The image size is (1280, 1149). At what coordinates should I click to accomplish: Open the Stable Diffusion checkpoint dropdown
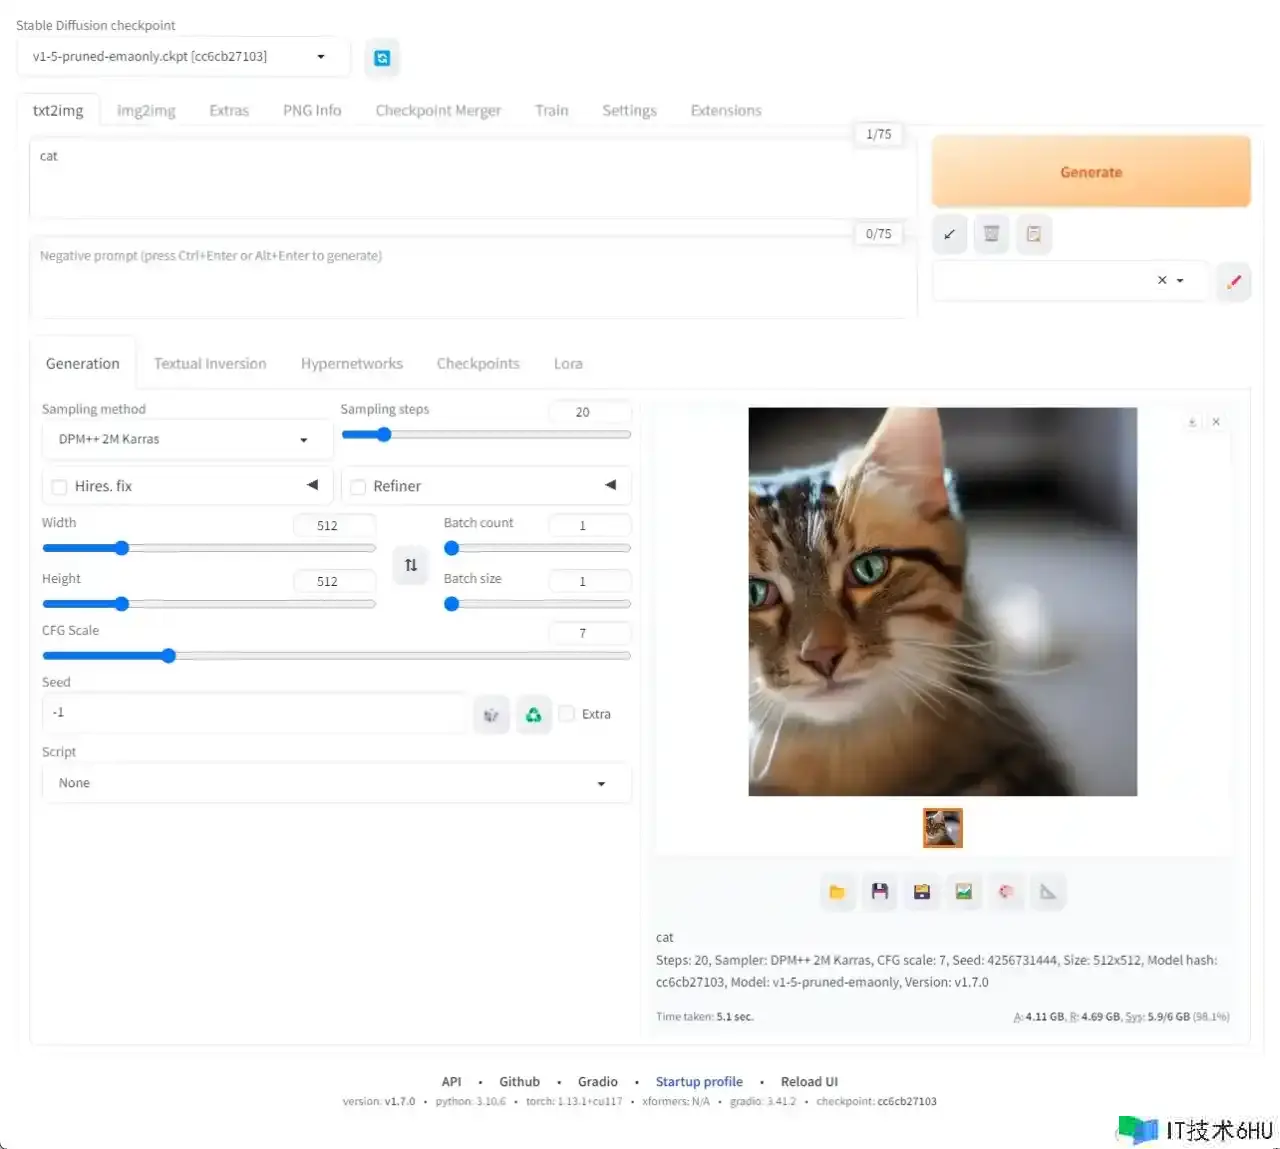(x=182, y=57)
